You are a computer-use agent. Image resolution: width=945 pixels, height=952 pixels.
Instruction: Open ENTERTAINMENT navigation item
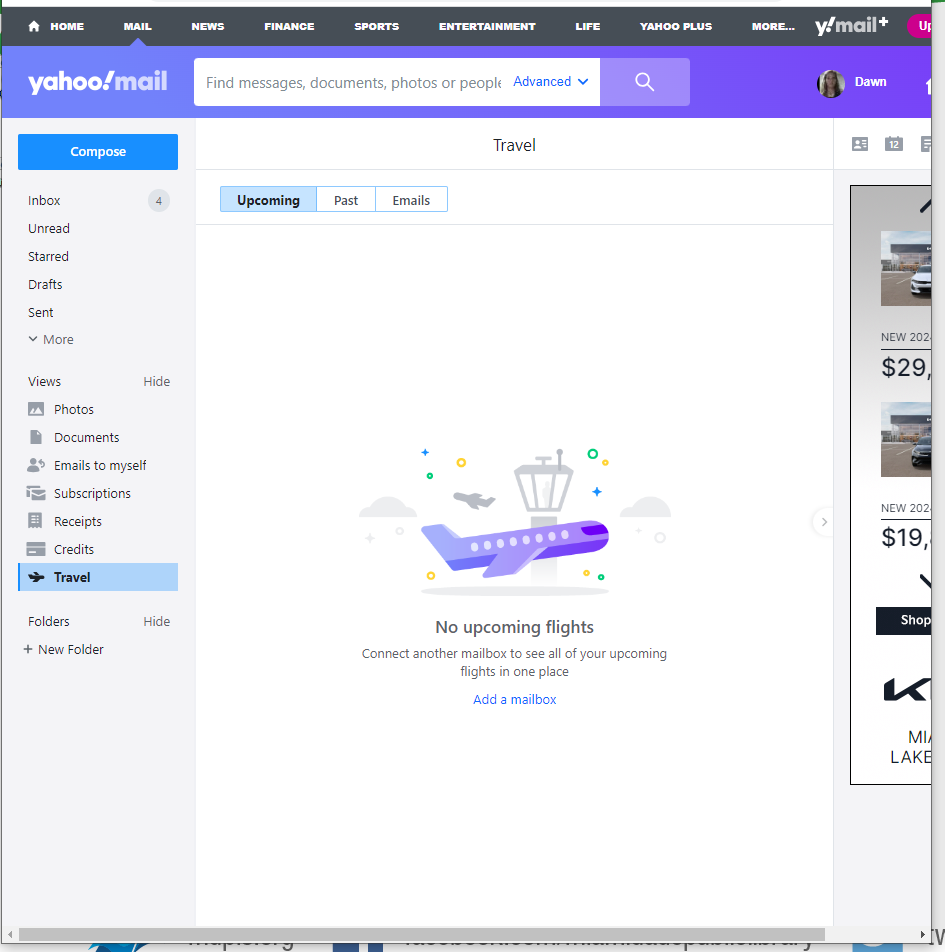click(487, 26)
